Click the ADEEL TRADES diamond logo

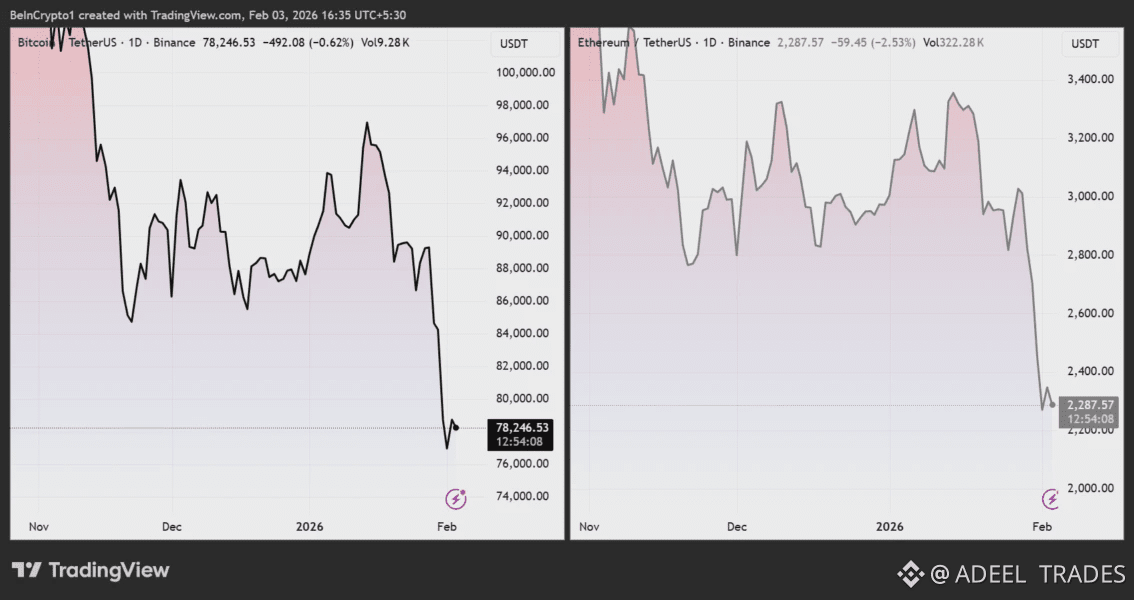911,574
